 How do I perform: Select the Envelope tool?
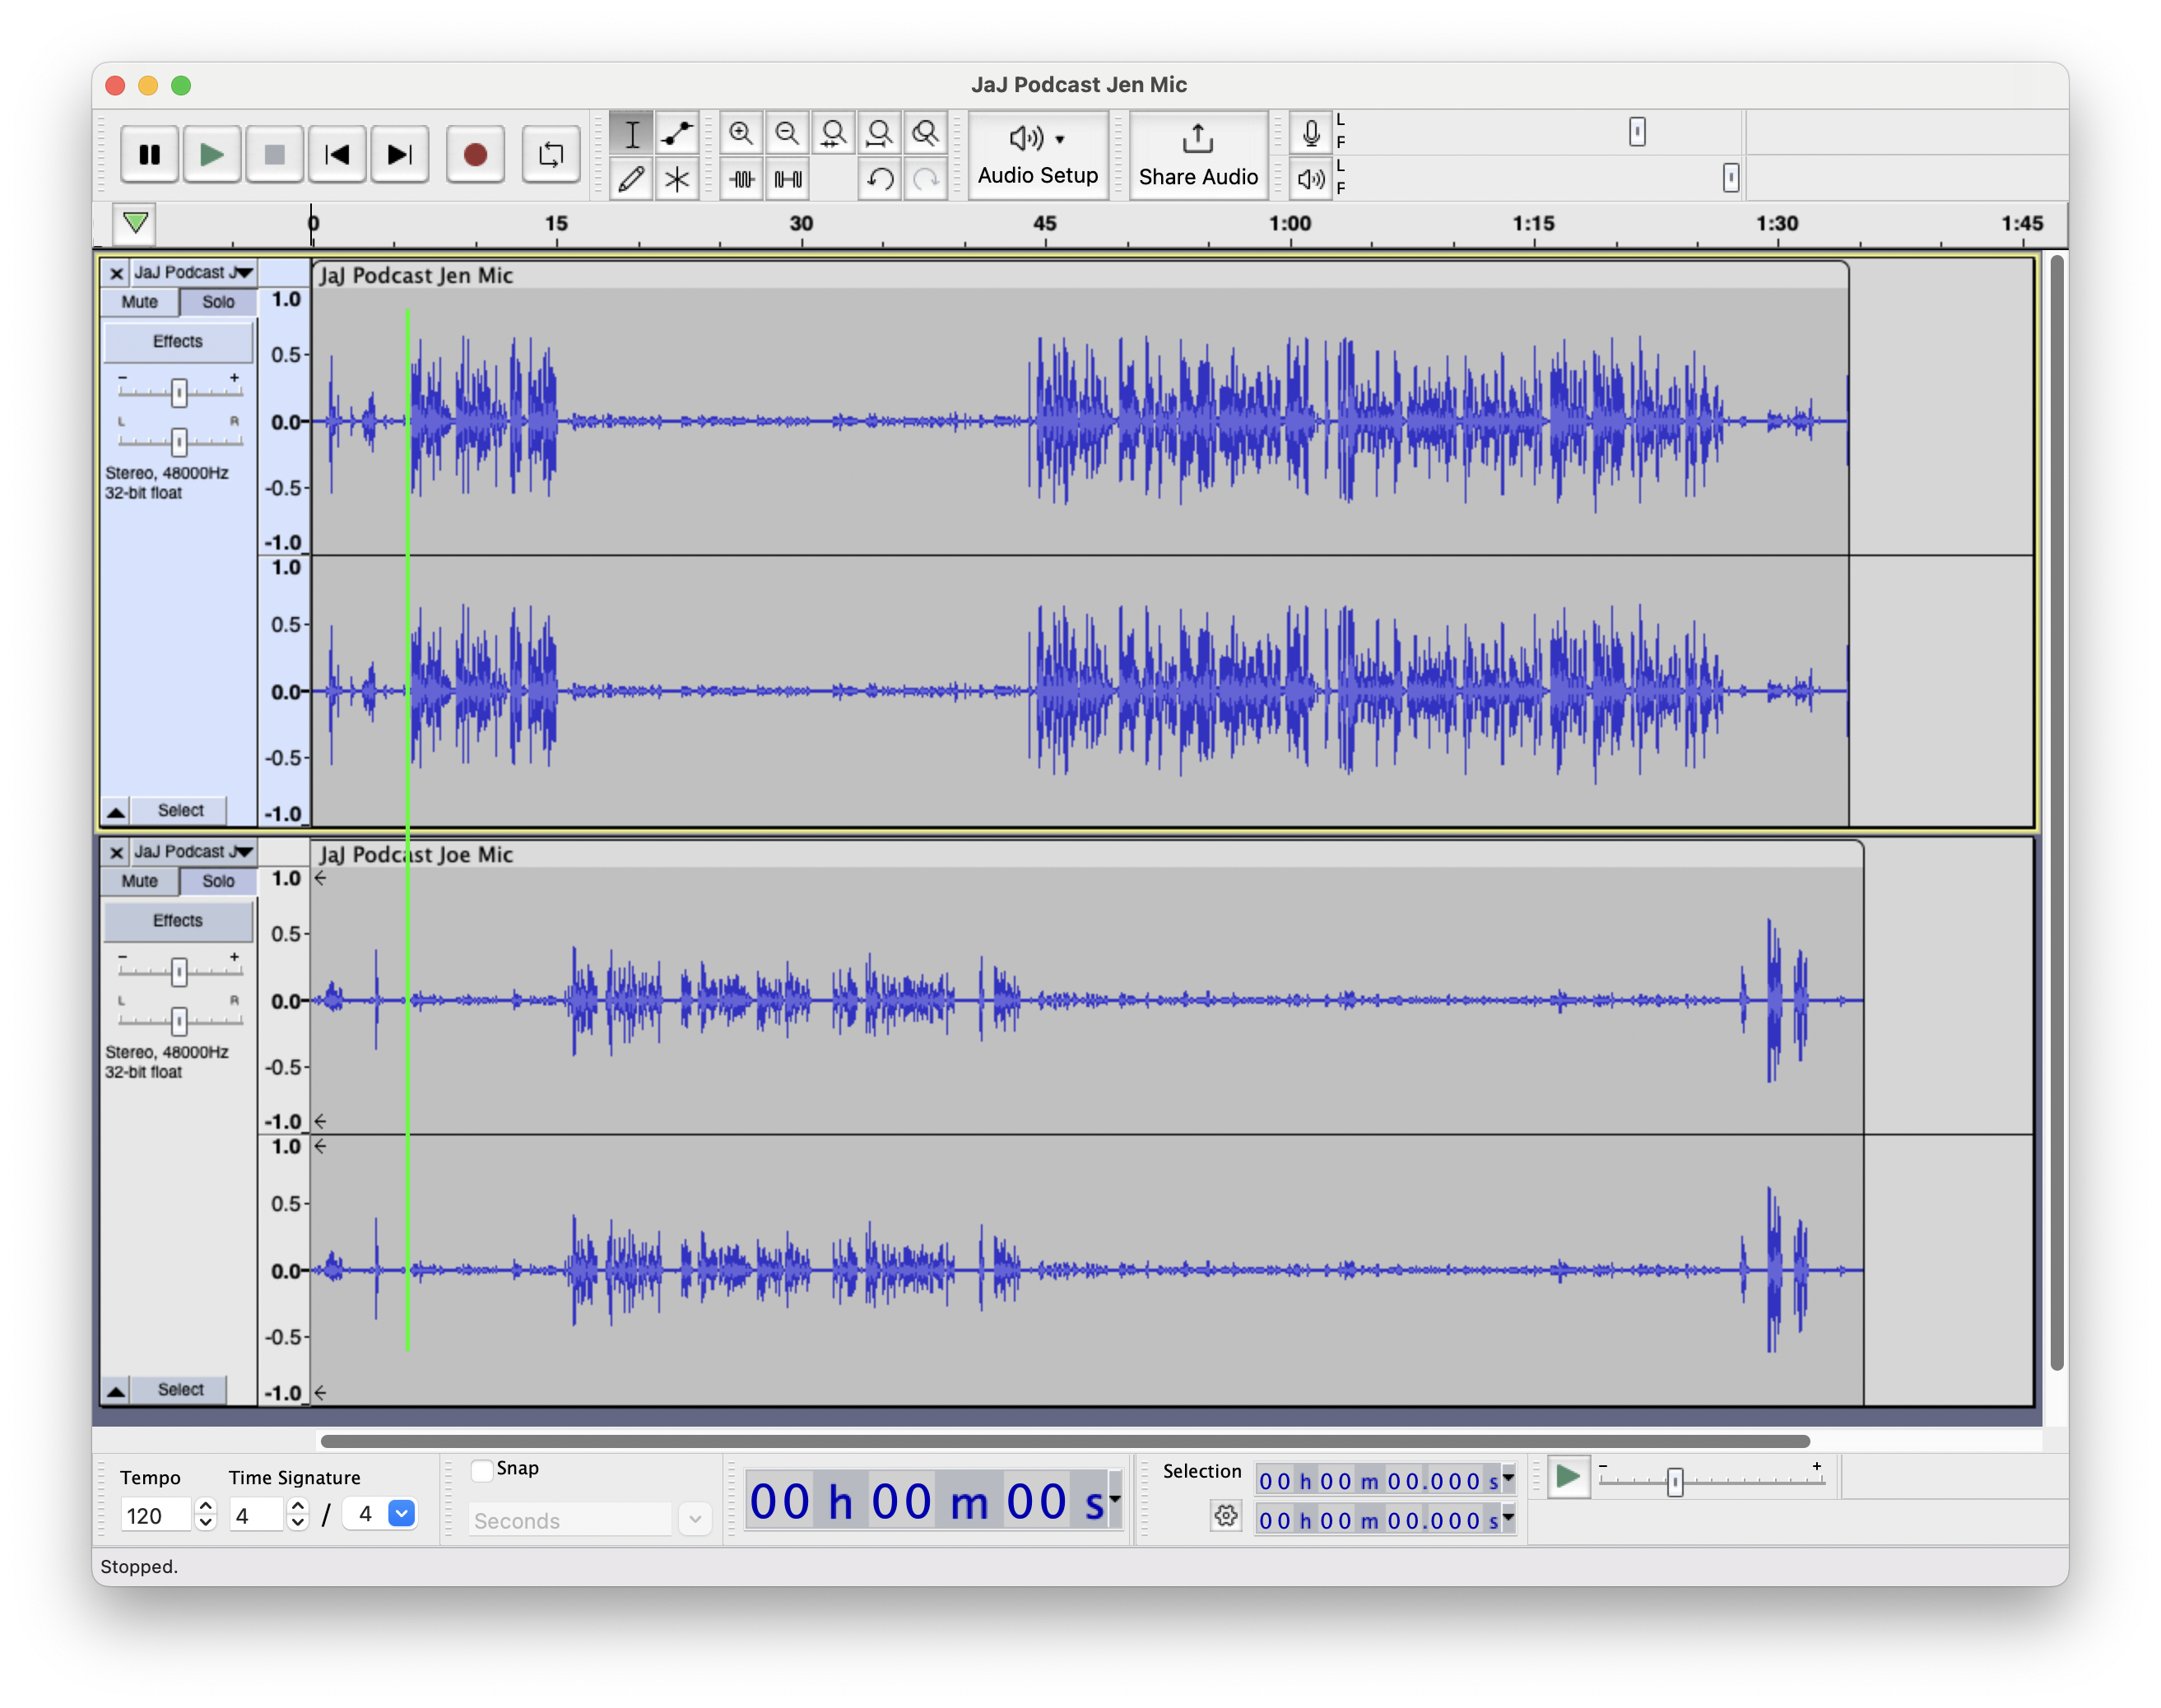pyautogui.click(x=677, y=133)
